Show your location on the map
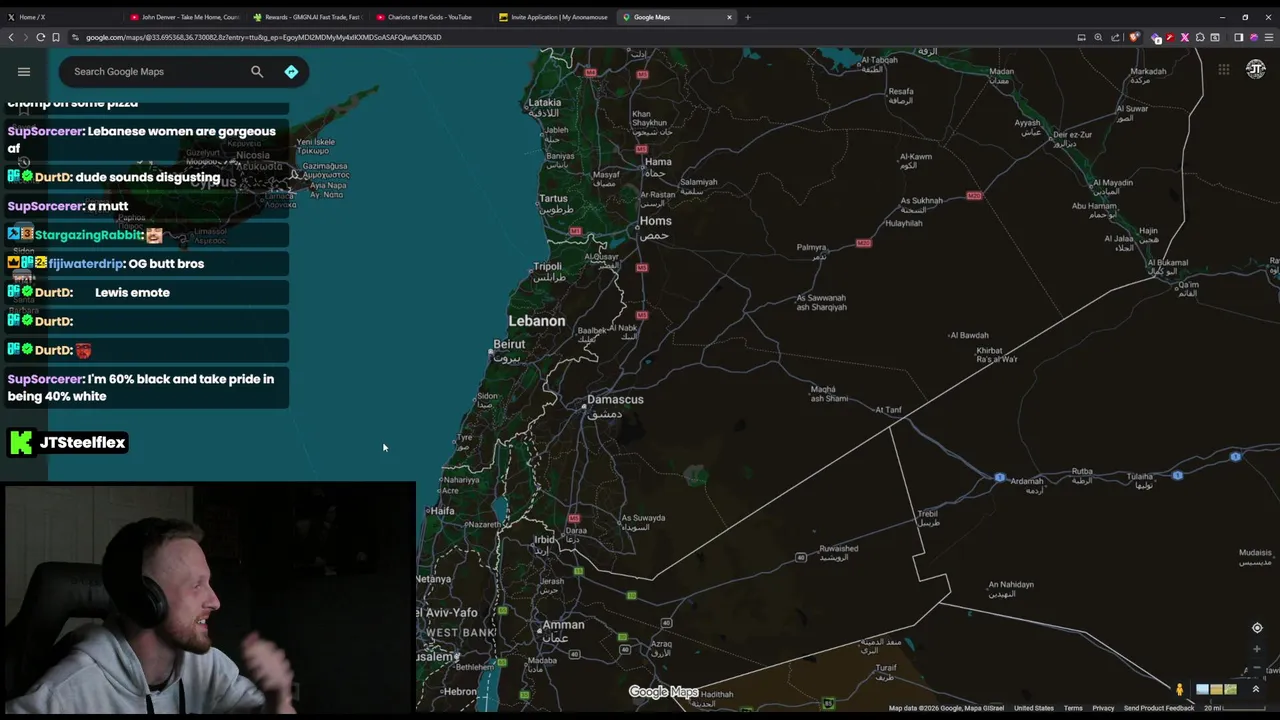The width and height of the screenshot is (1280, 720). point(1257,628)
